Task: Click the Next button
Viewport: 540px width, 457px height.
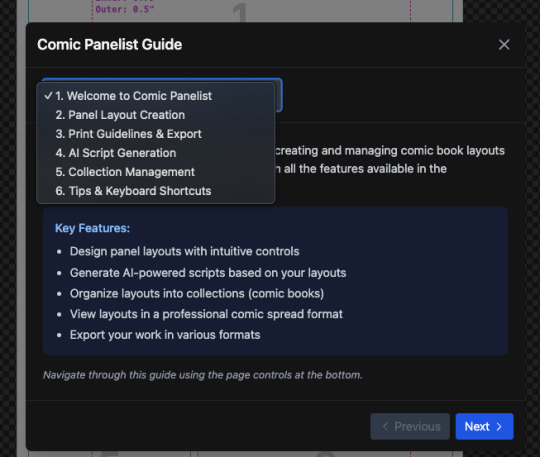Action: click(484, 426)
